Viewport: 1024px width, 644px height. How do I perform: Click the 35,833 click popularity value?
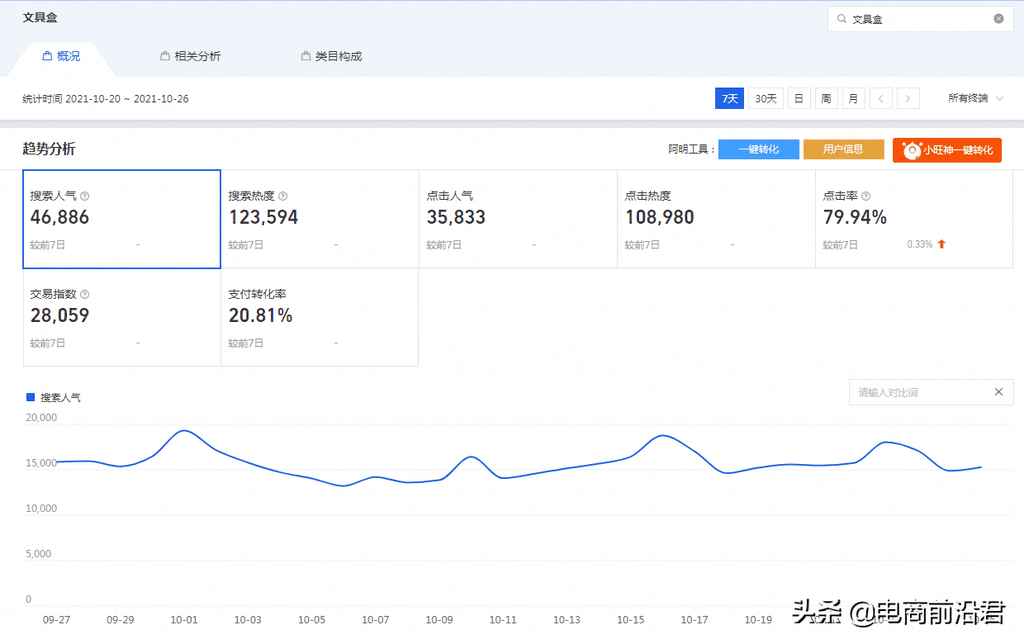(x=456, y=217)
